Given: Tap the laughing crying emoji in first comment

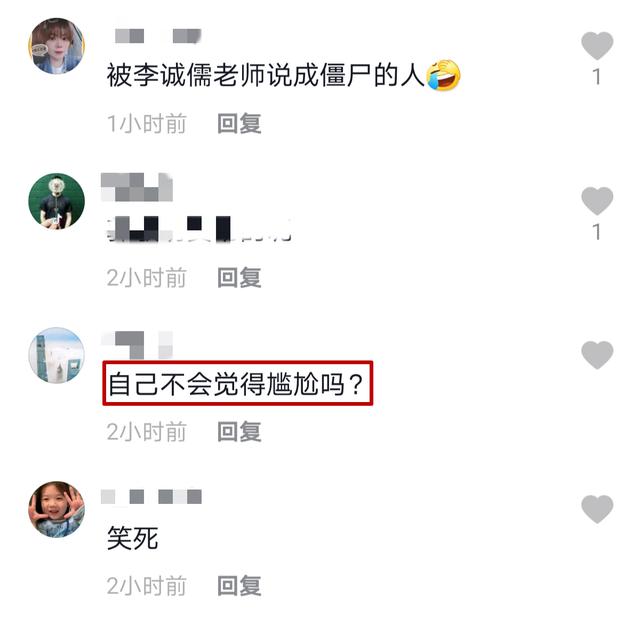Looking at the screenshot, I should pyautogui.click(x=443, y=75).
